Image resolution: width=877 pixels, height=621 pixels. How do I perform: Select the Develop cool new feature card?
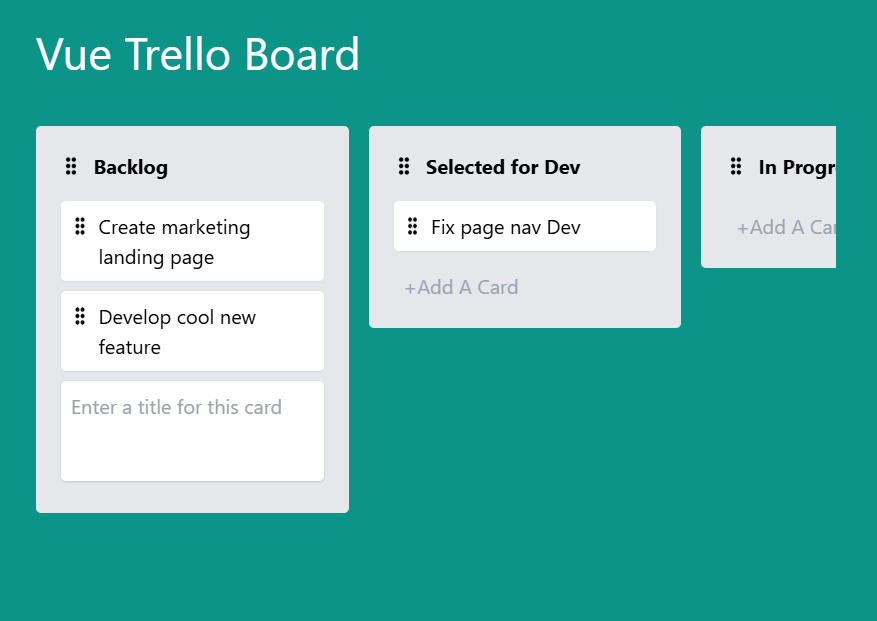(192, 331)
